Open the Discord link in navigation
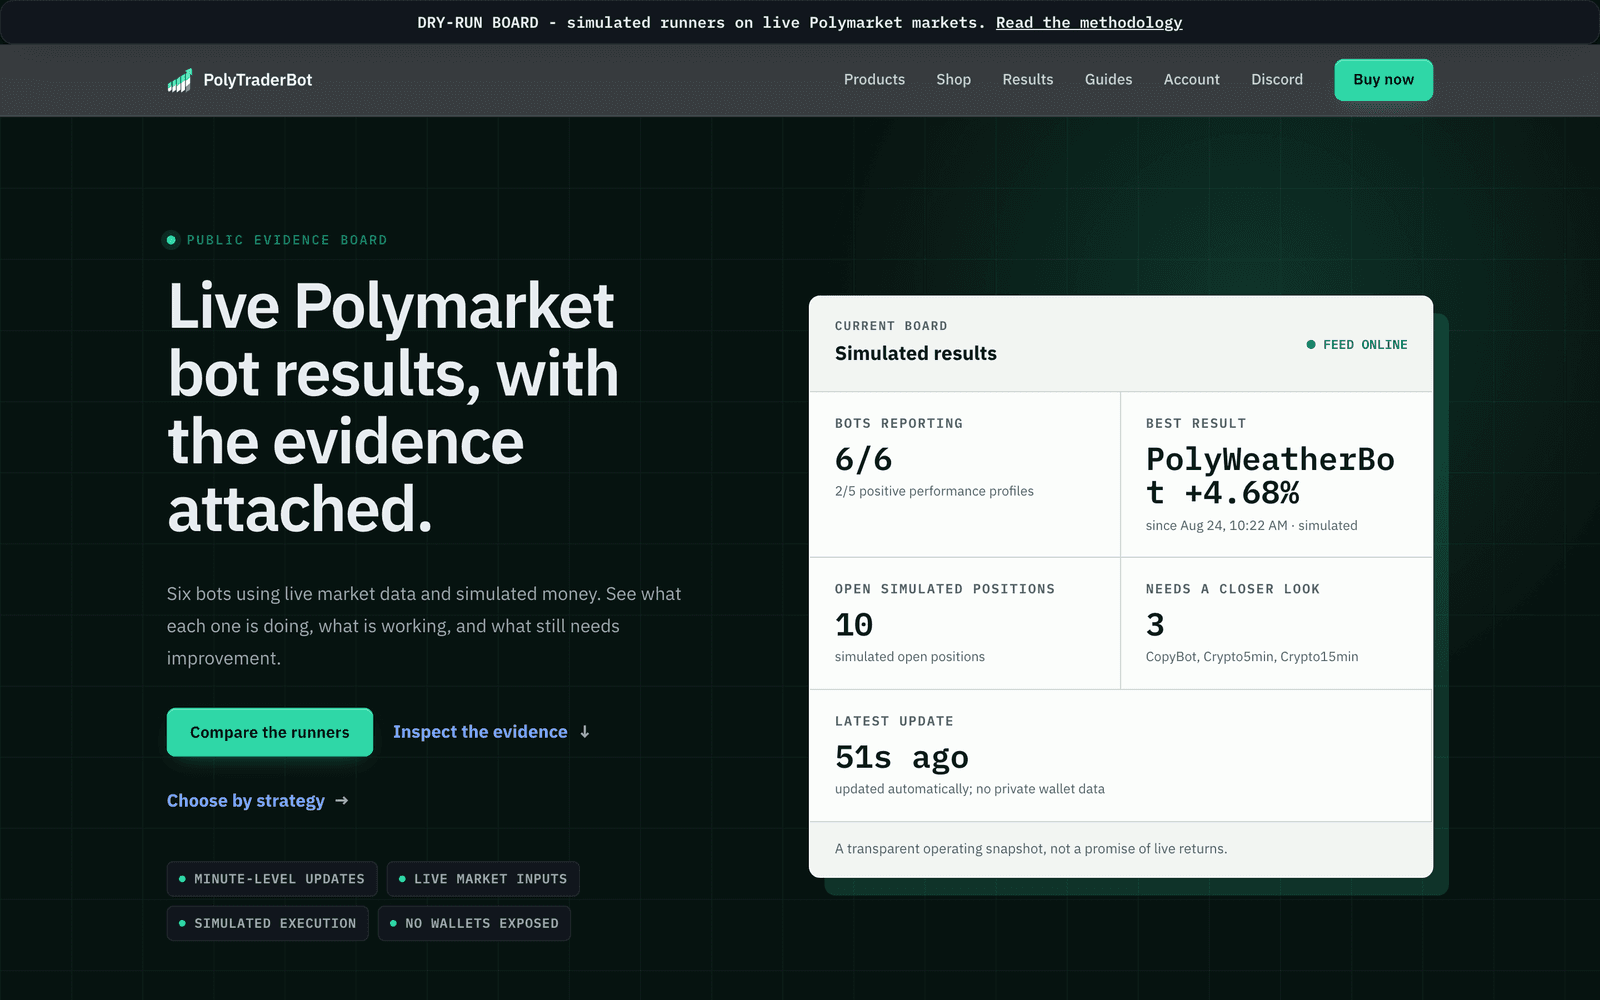This screenshot has width=1600, height=1000. click(x=1277, y=80)
